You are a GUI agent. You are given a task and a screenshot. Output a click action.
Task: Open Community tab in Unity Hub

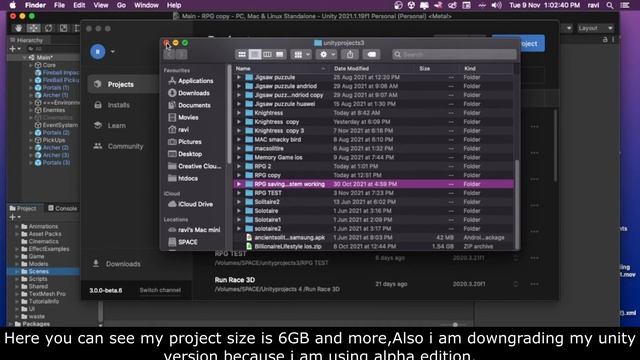click(125, 146)
